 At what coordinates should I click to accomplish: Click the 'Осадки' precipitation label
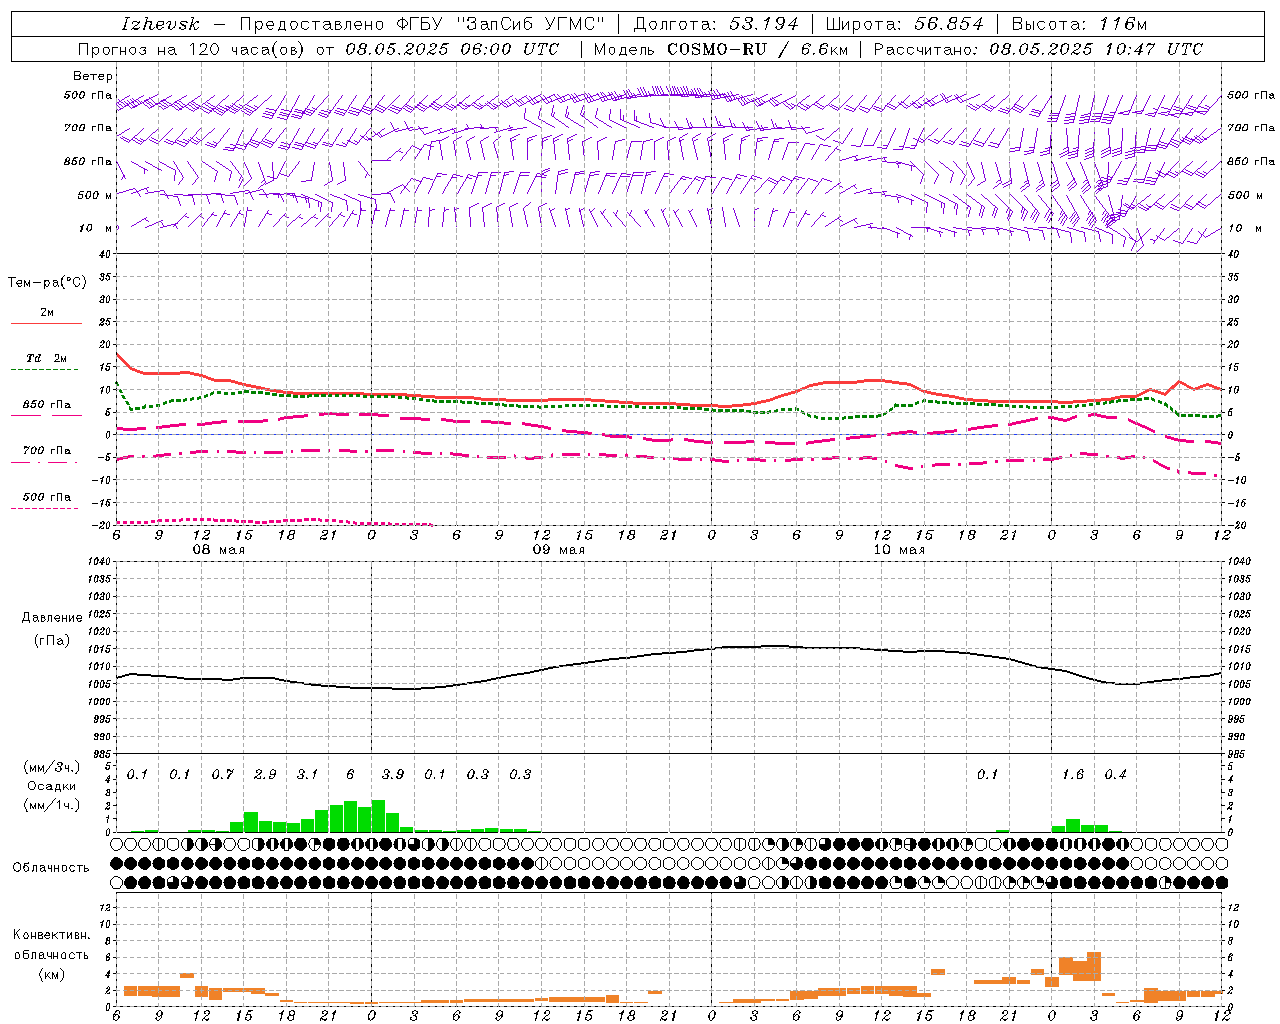point(52,786)
